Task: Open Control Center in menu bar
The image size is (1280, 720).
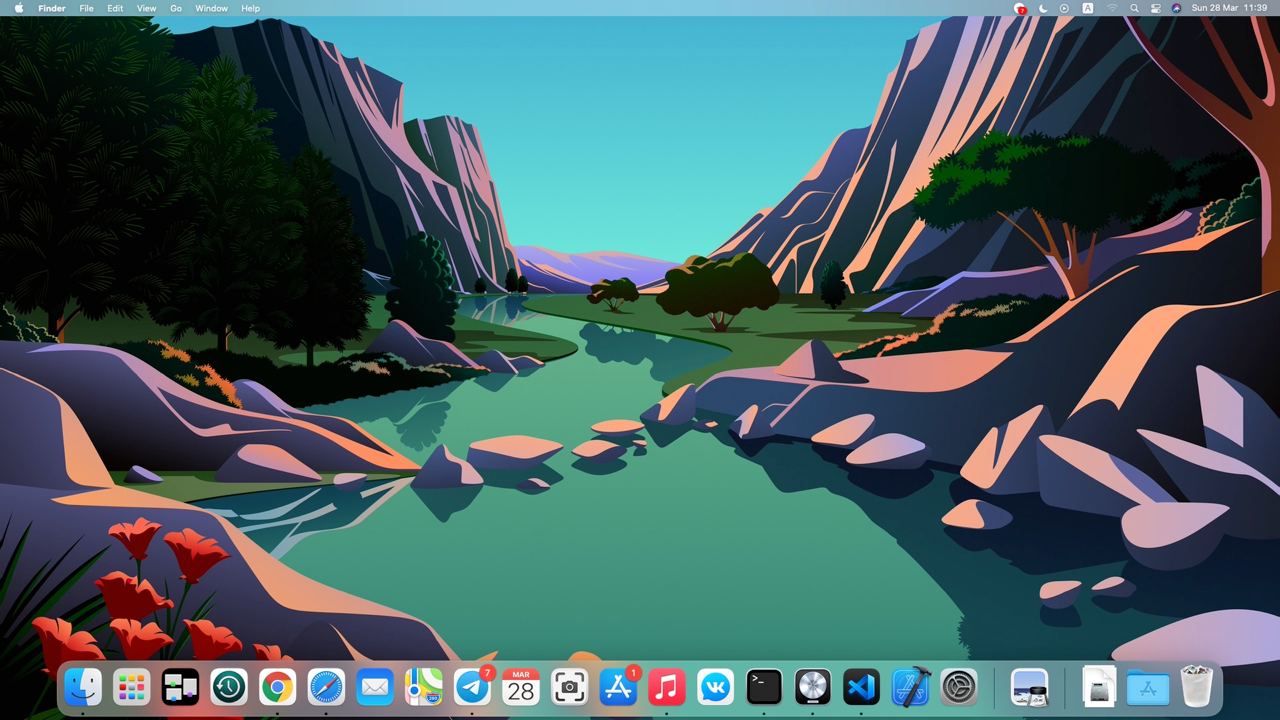Action: 1155,8
